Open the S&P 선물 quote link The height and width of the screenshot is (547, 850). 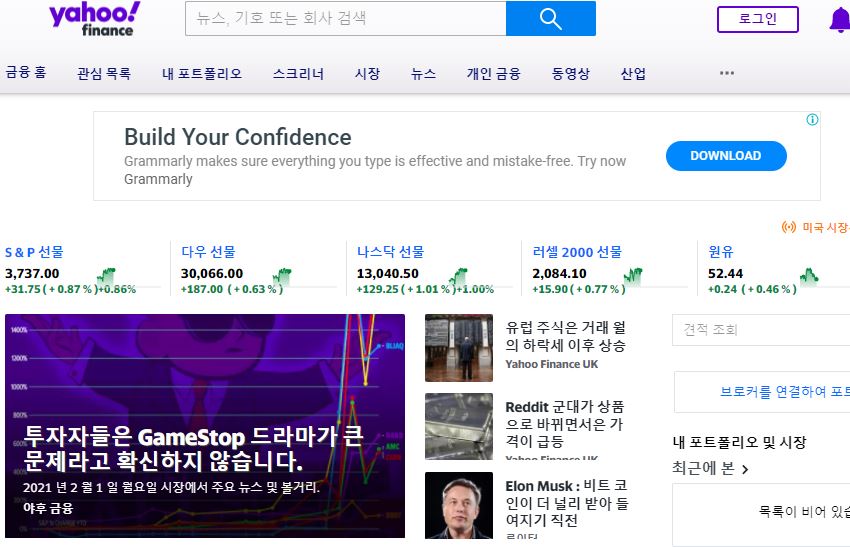[x=34, y=252]
